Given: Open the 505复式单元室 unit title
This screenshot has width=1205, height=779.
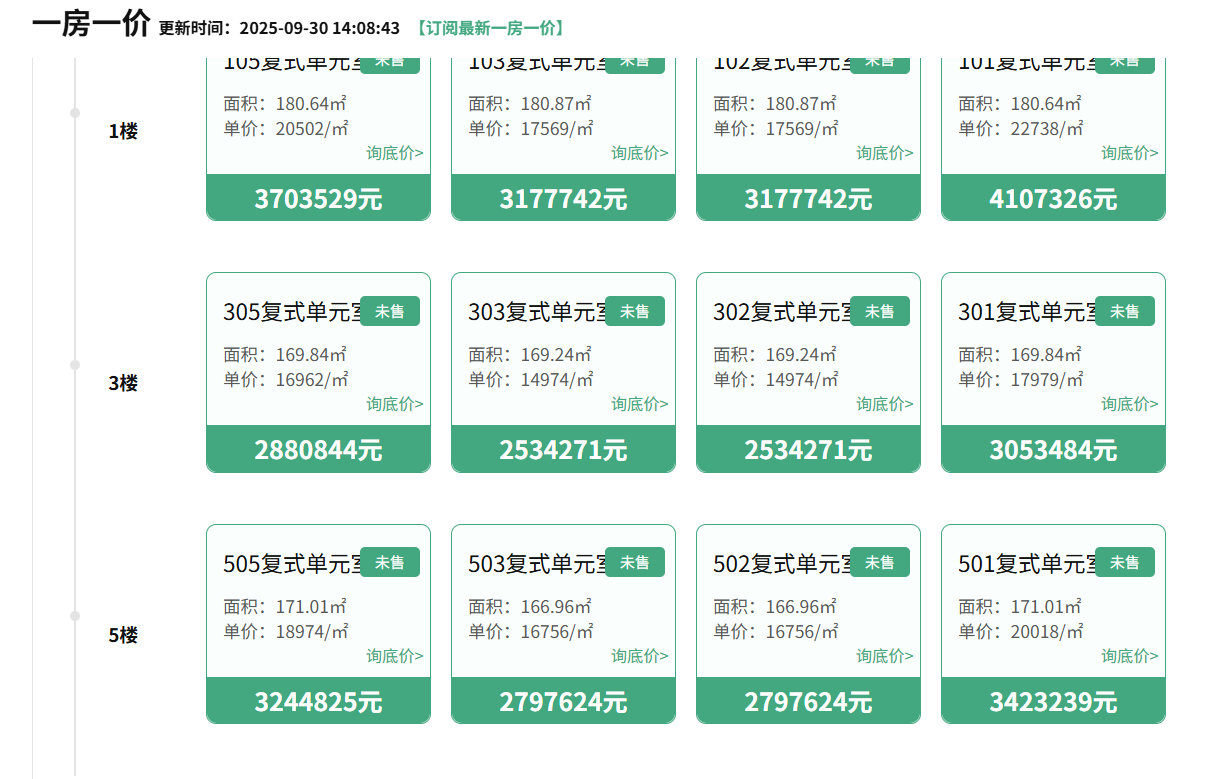Looking at the screenshot, I should pyautogui.click(x=291, y=564).
